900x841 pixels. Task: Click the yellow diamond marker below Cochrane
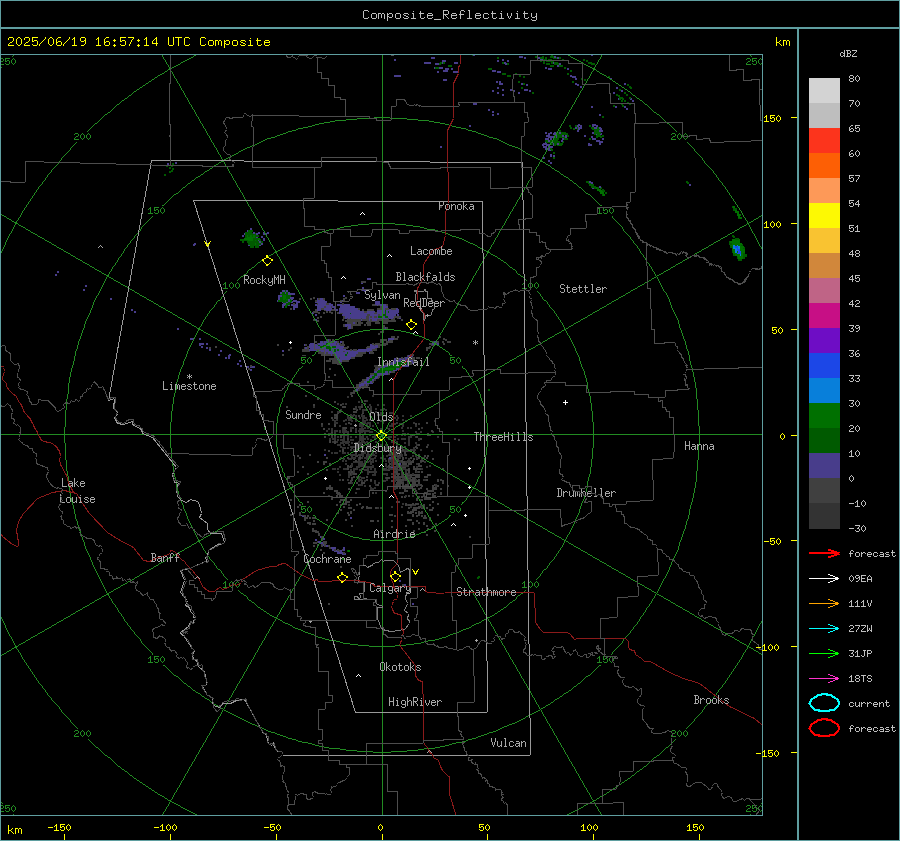[343, 578]
